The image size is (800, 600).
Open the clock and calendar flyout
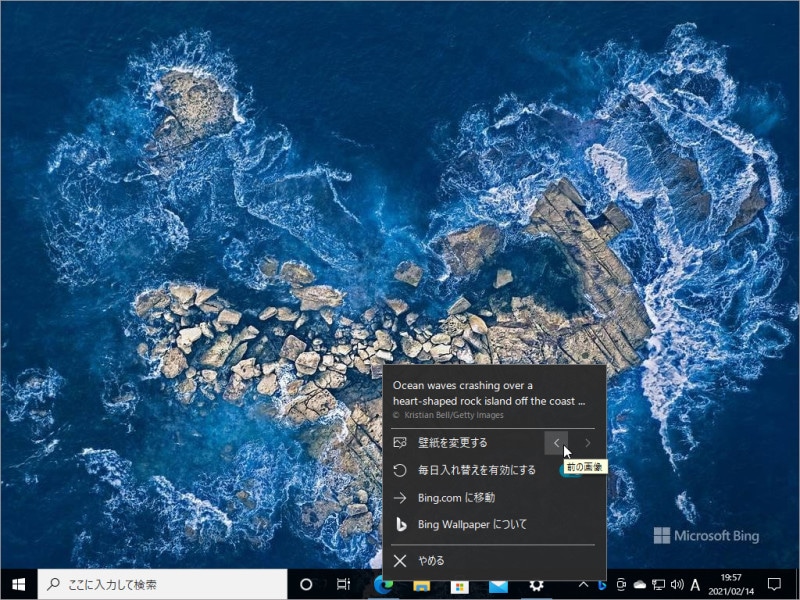pyautogui.click(x=730, y=584)
